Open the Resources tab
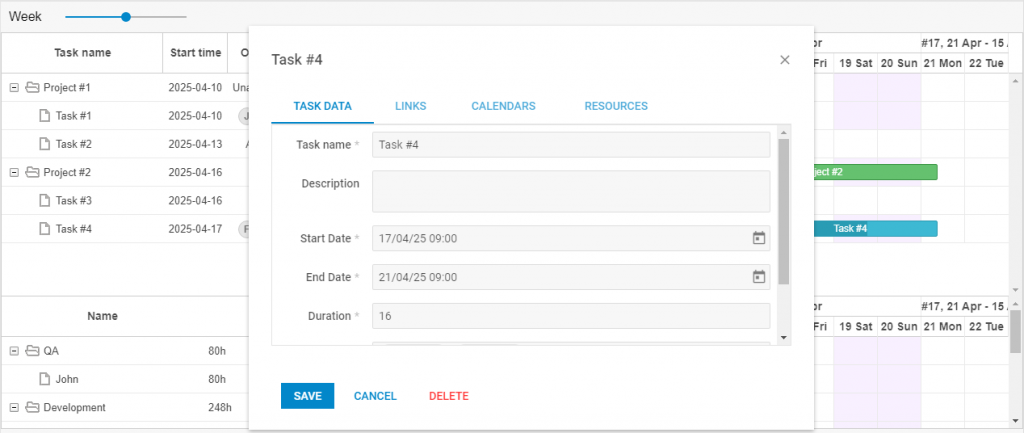Viewport: 1024px width, 433px height. click(616, 106)
